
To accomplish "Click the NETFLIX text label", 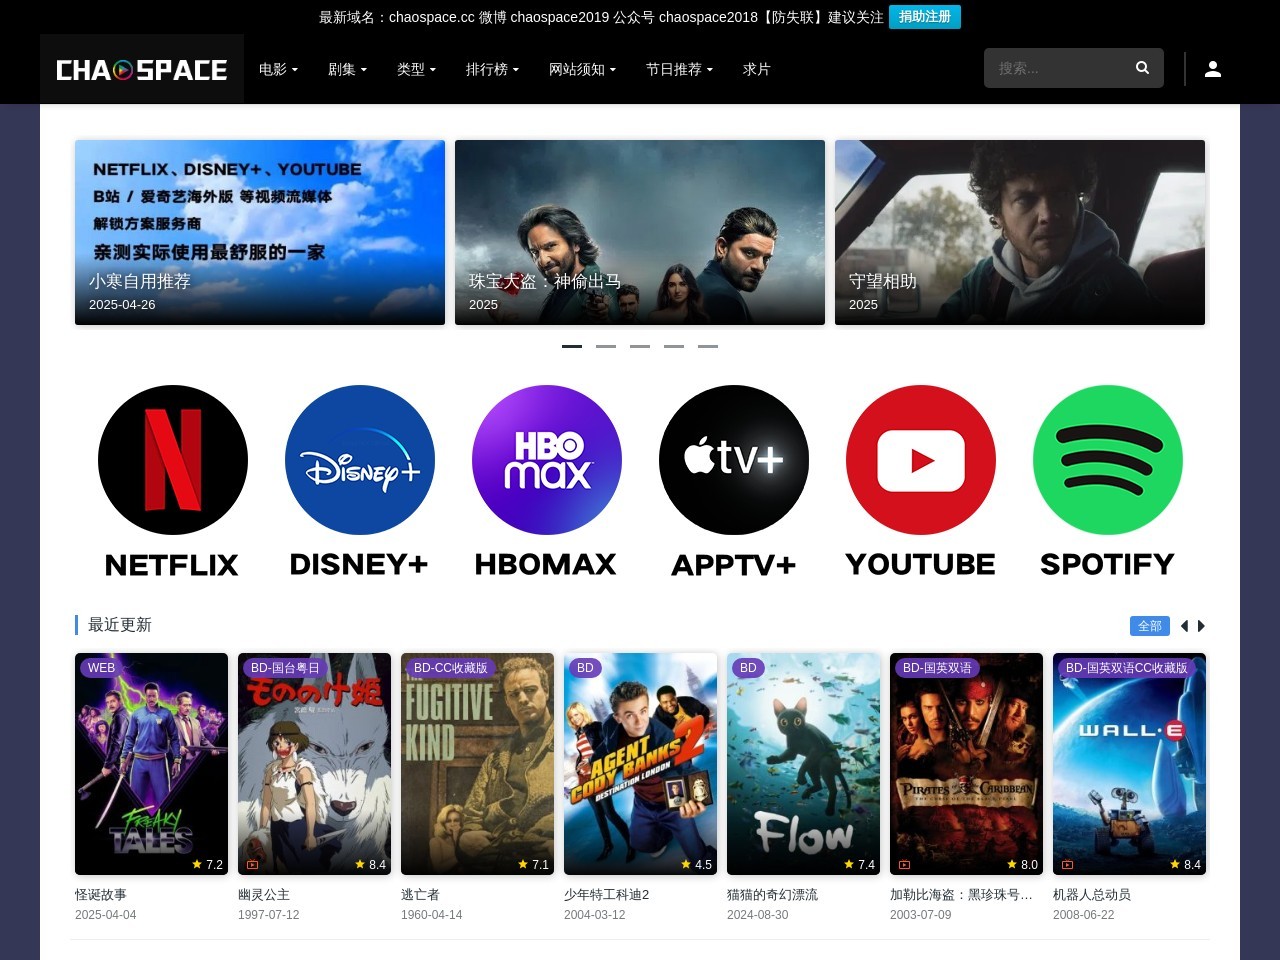I will [x=172, y=565].
